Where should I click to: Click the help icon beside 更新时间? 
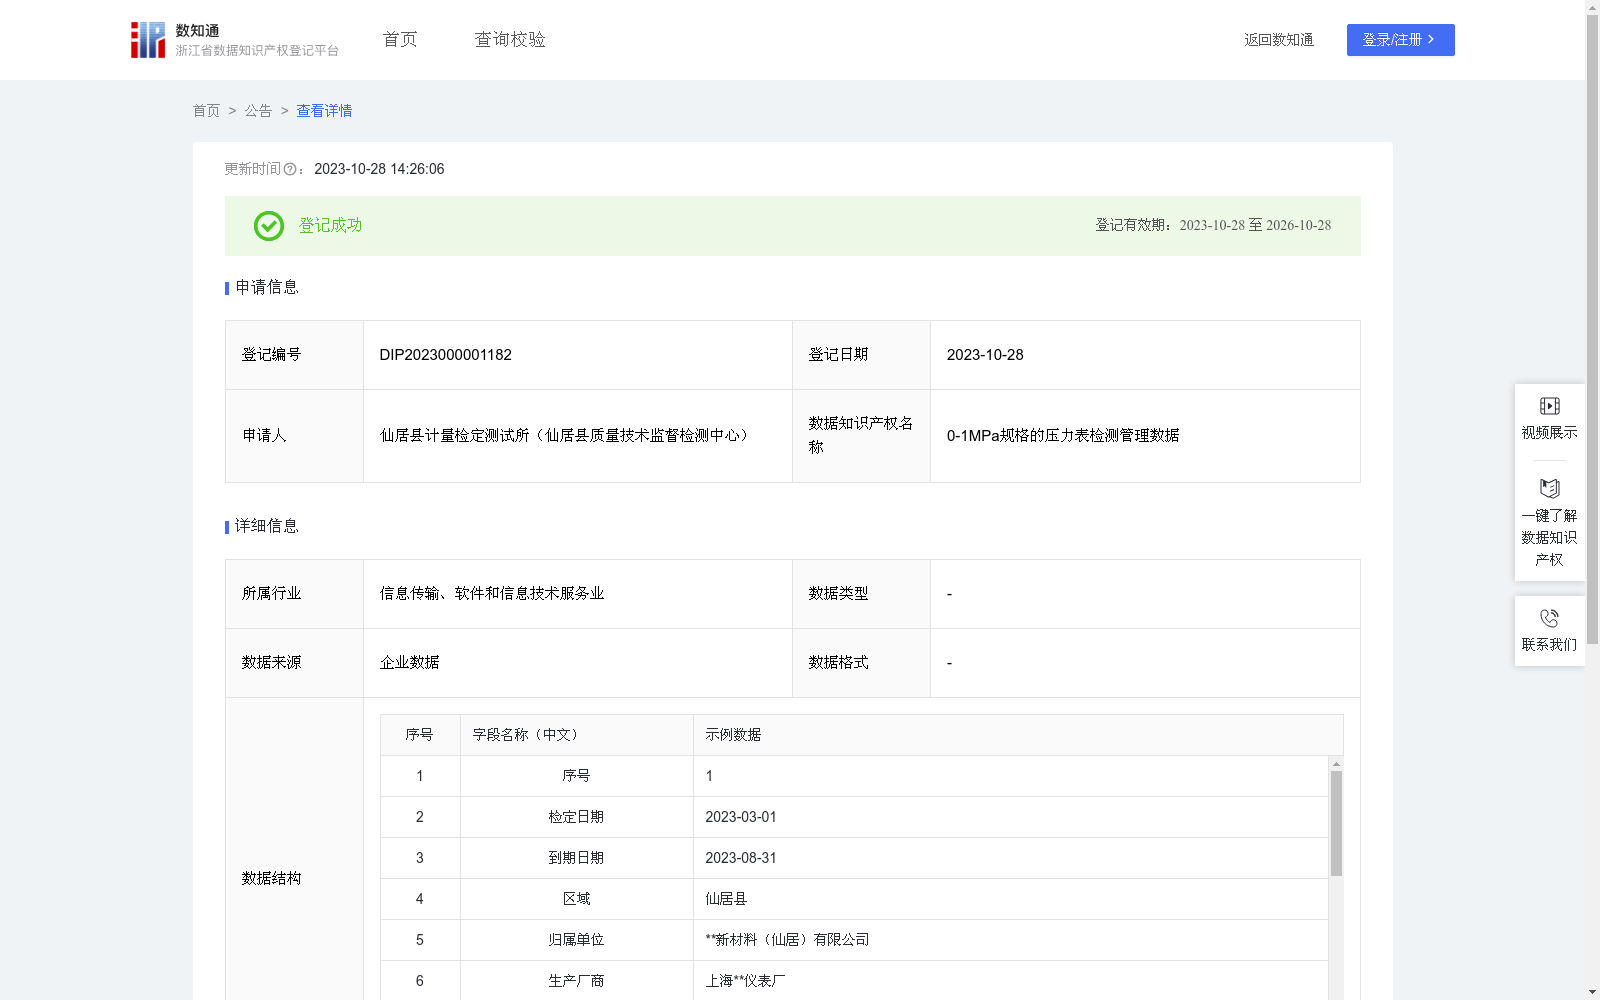click(290, 170)
